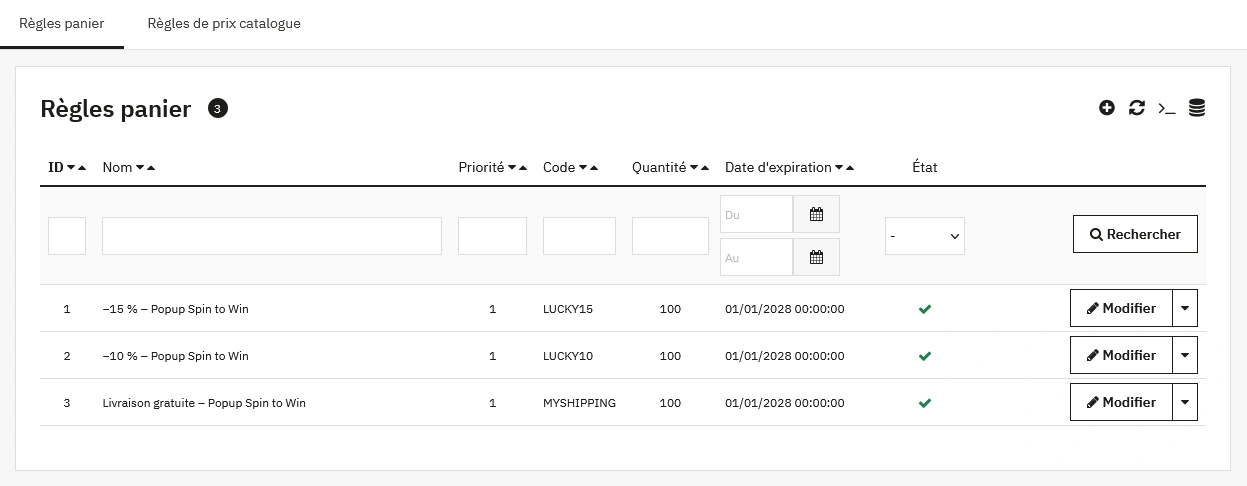
Task: Open calendar picker for Au date
Action: (x=816, y=257)
